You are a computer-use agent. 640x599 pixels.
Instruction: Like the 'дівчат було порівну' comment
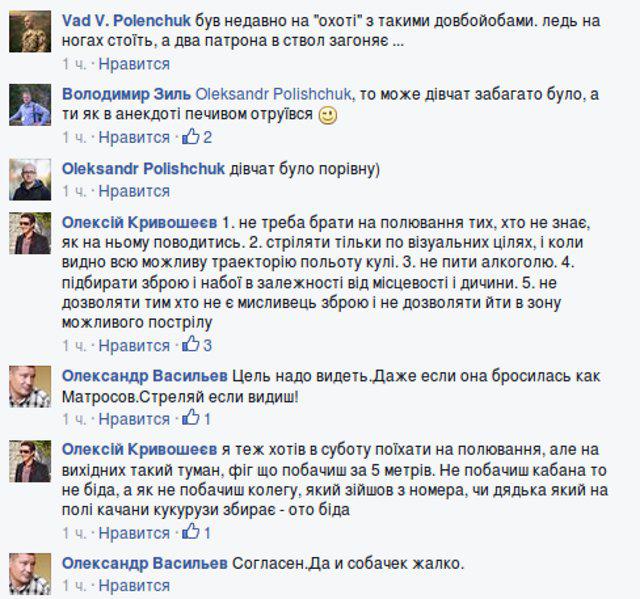134,191
